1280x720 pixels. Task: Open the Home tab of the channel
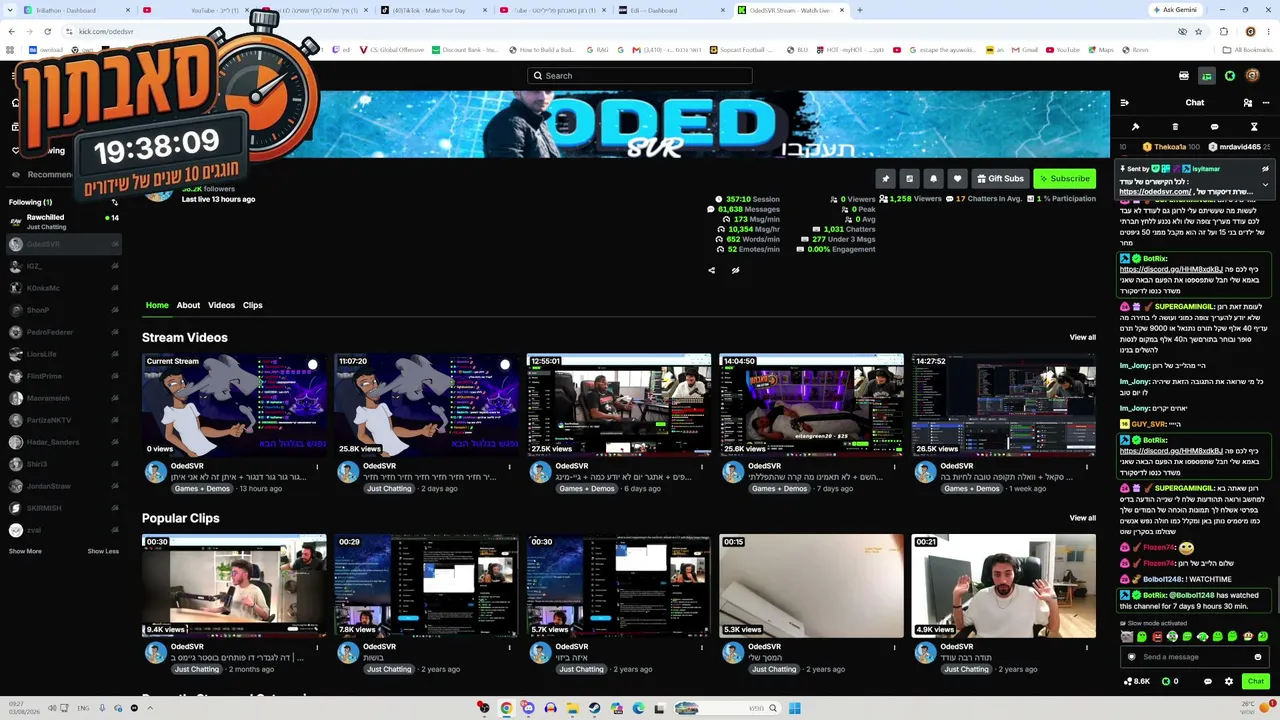157,305
